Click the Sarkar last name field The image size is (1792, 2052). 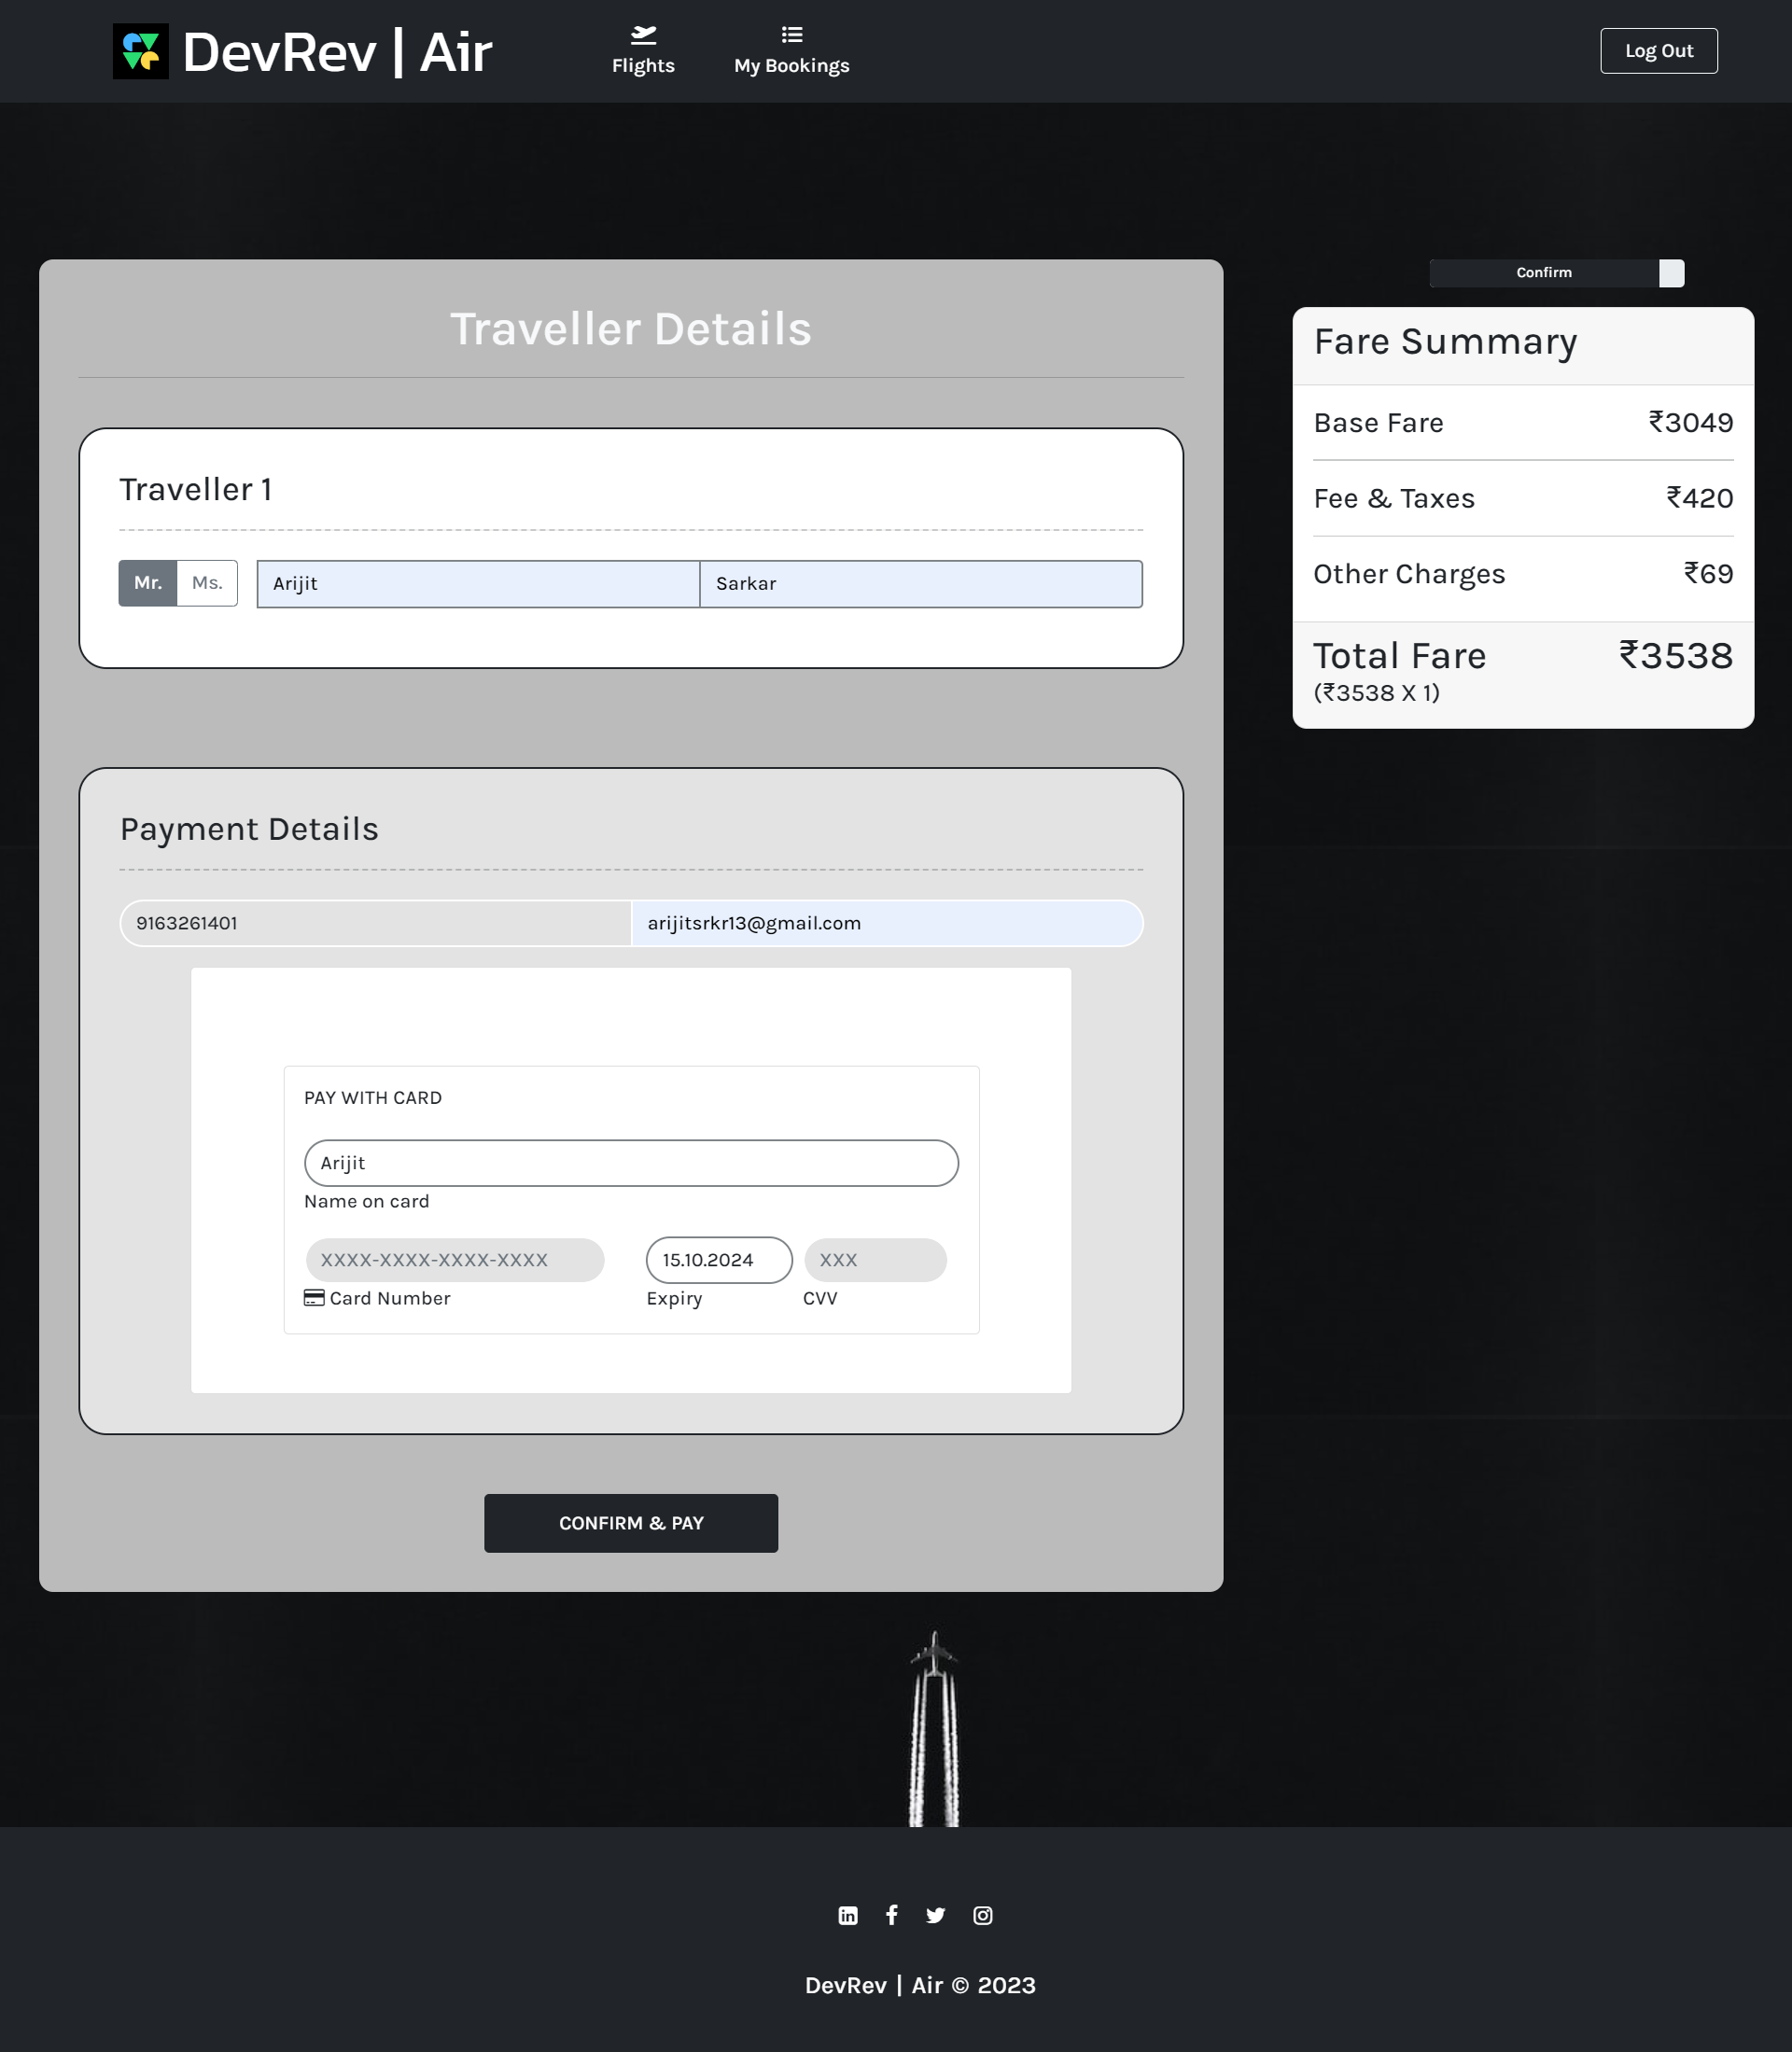[x=919, y=583]
